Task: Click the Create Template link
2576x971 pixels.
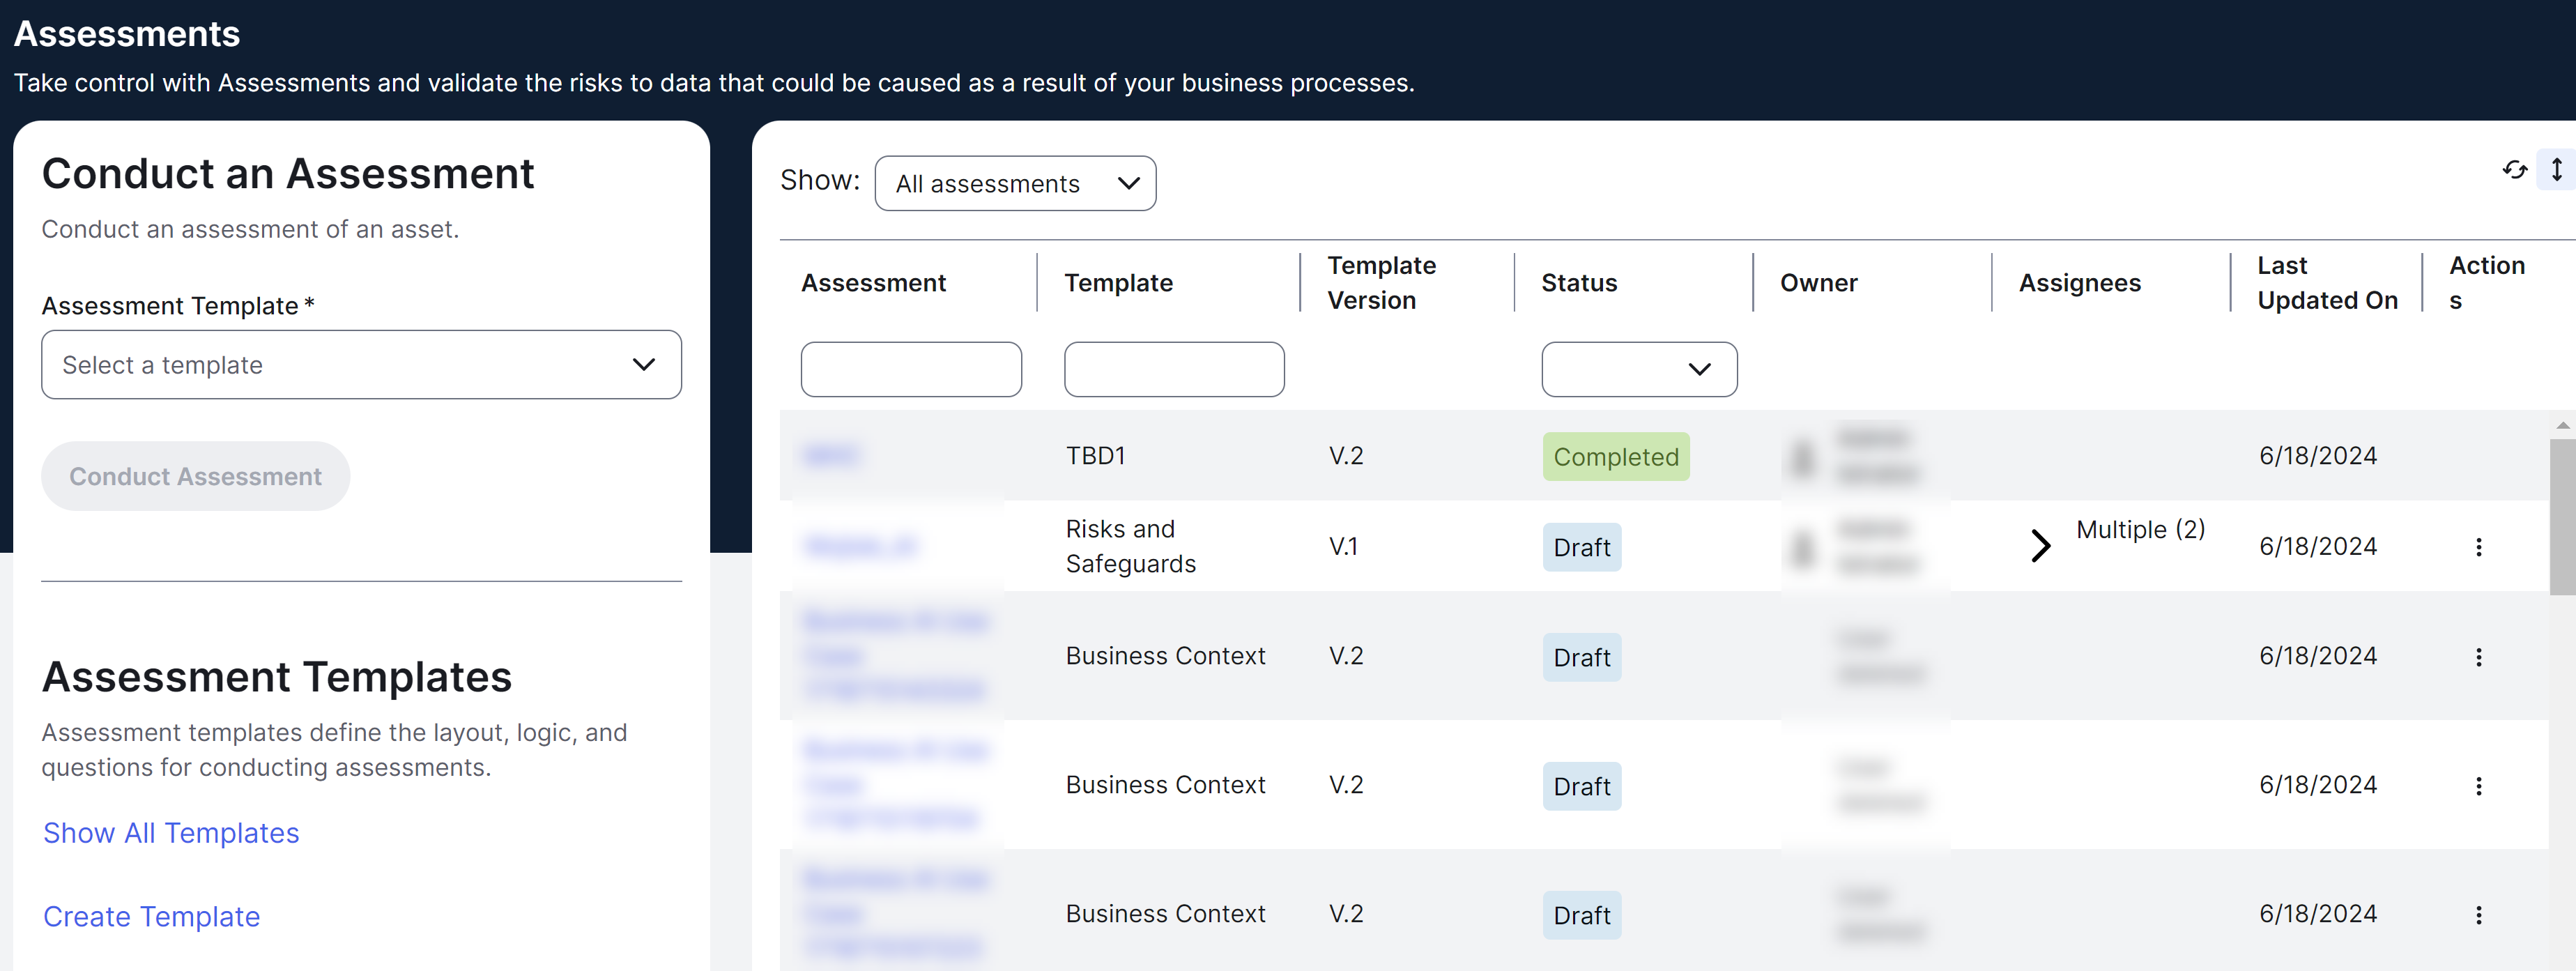Action: [x=151, y=916]
